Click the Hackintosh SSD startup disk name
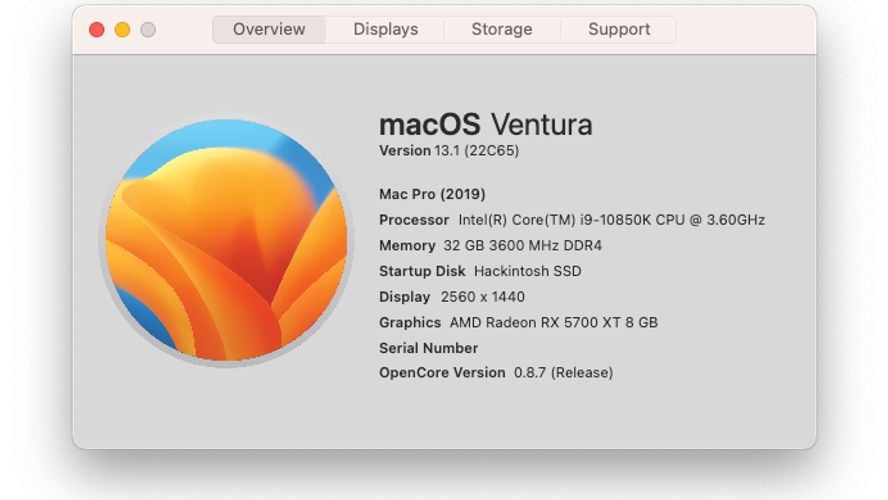The height and width of the screenshot is (500, 888). click(x=527, y=271)
